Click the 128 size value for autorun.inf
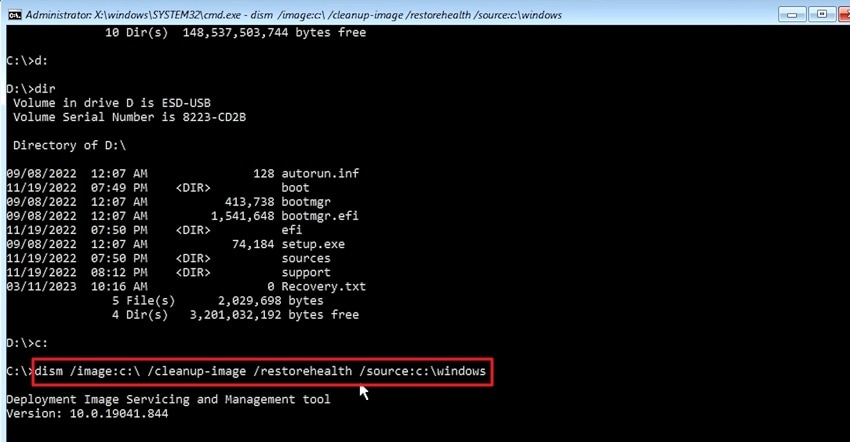The width and height of the screenshot is (850, 442). click(x=263, y=174)
